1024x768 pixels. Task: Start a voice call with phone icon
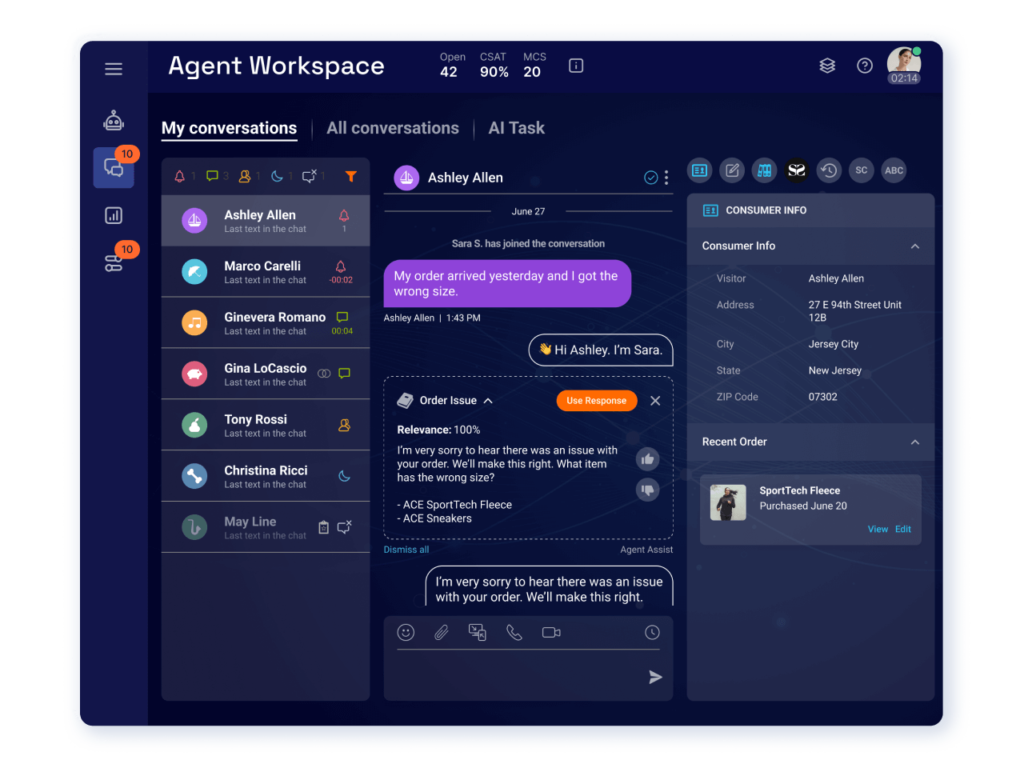pyautogui.click(x=514, y=632)
